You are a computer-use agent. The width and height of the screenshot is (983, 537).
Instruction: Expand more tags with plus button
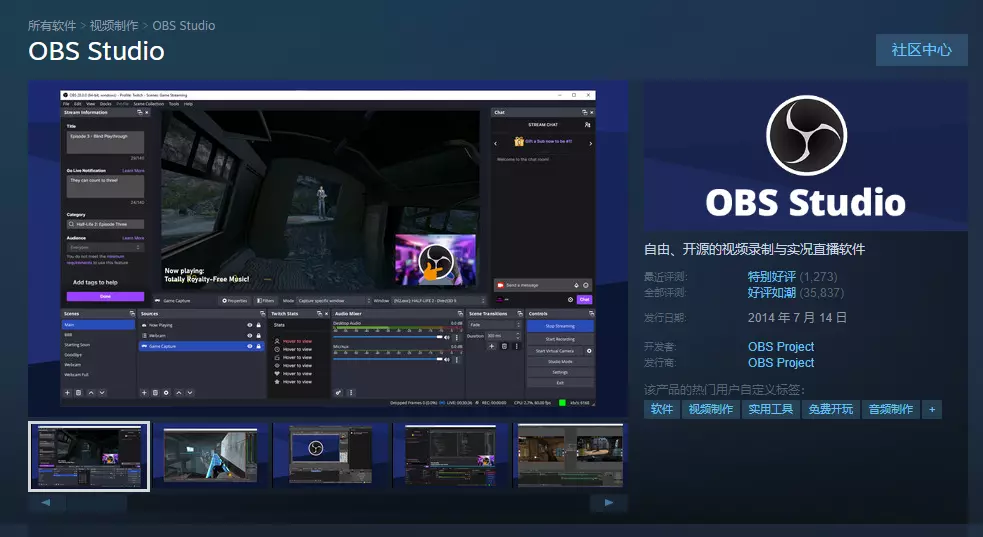tap(932, 409)
